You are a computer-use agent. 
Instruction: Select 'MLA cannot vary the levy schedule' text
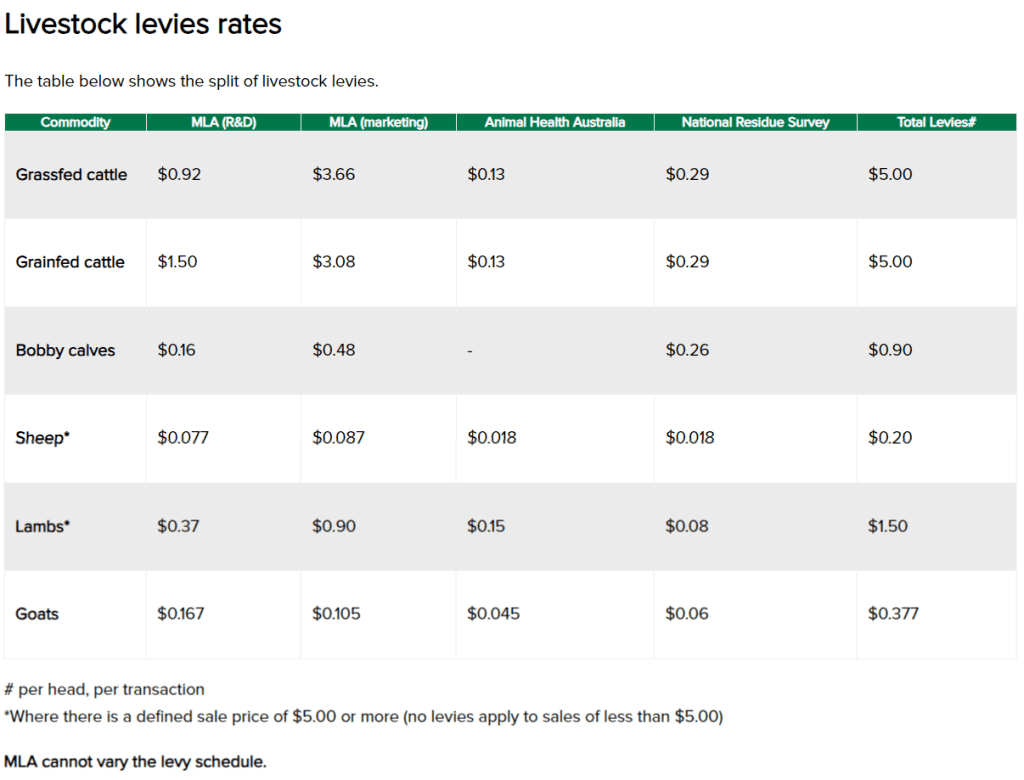[x=135, y=762]
